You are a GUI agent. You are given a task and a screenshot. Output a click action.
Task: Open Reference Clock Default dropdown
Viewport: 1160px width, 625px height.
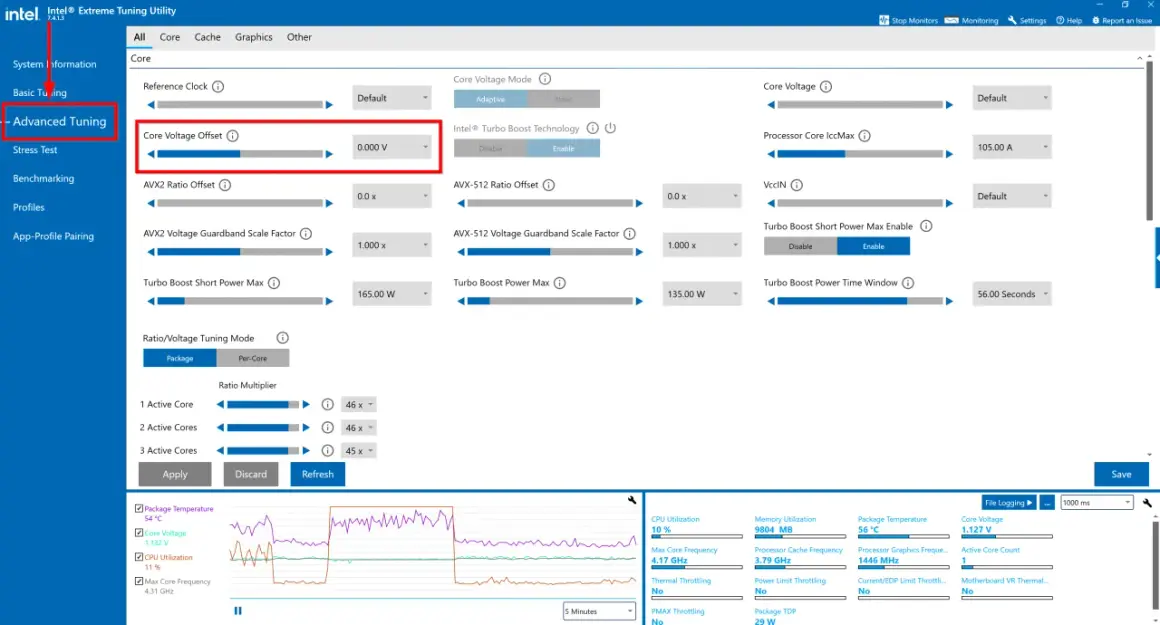[x=391, y=98]
